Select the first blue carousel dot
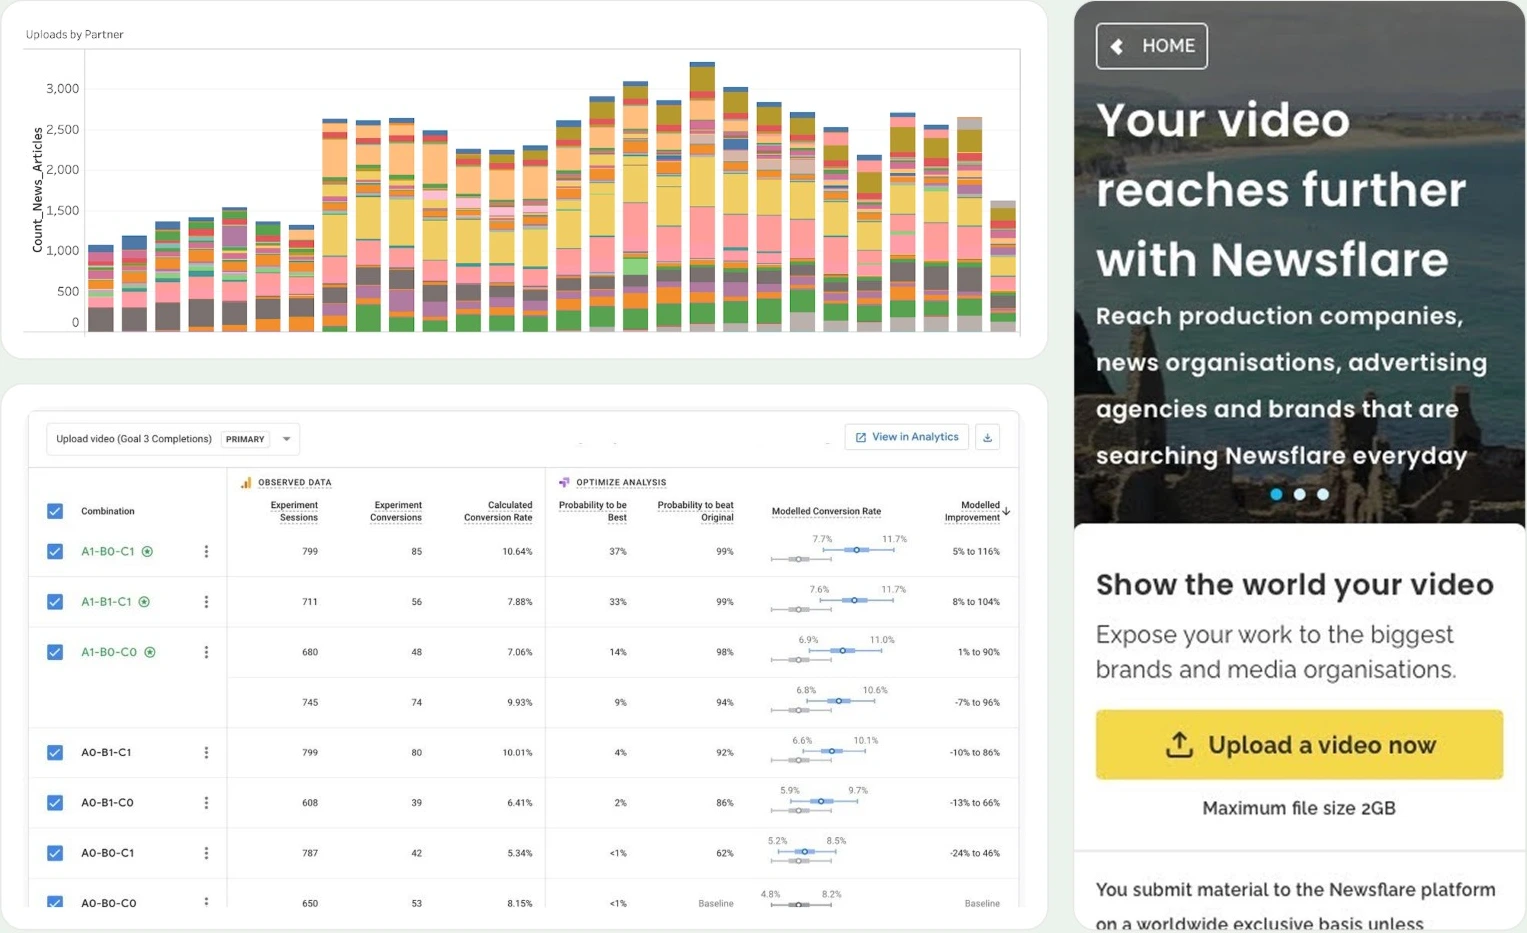This screenshot has width=1527, height=933. [x=1276, y=494]
